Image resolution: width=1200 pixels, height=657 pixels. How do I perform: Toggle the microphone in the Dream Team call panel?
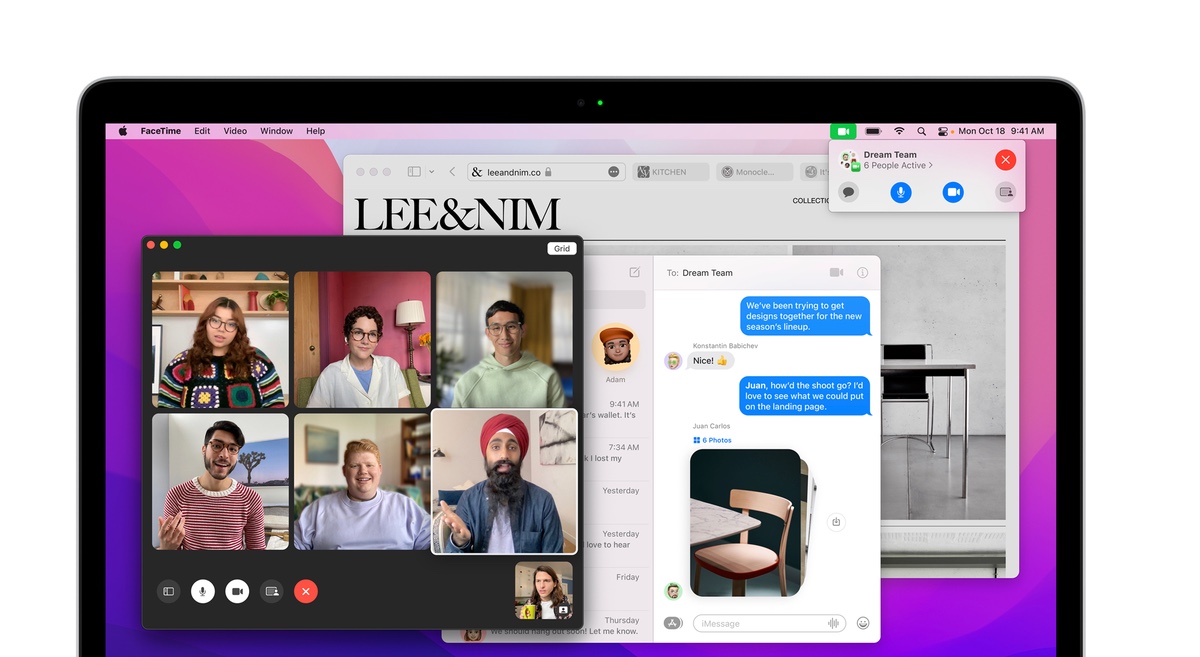[x=901, y=192]
